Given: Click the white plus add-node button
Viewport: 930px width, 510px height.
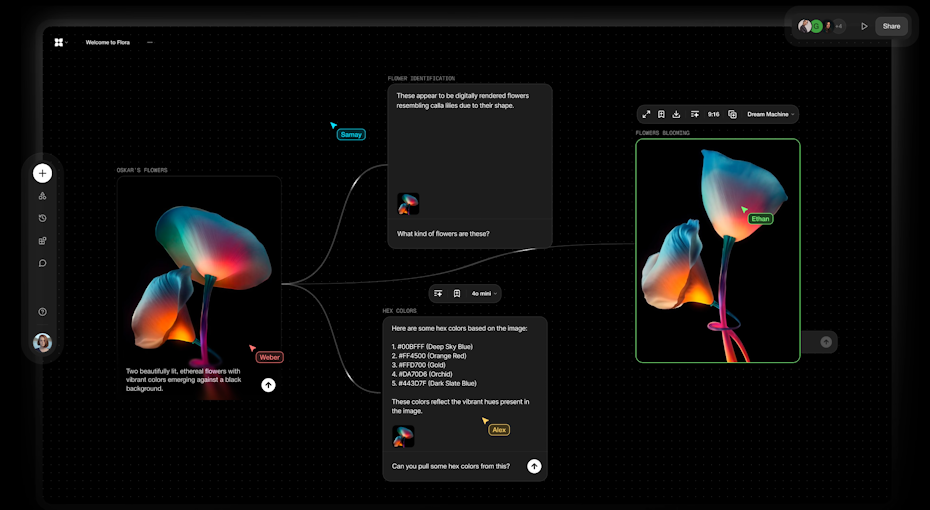Looking at the screenshot, I should pos(42,173).
